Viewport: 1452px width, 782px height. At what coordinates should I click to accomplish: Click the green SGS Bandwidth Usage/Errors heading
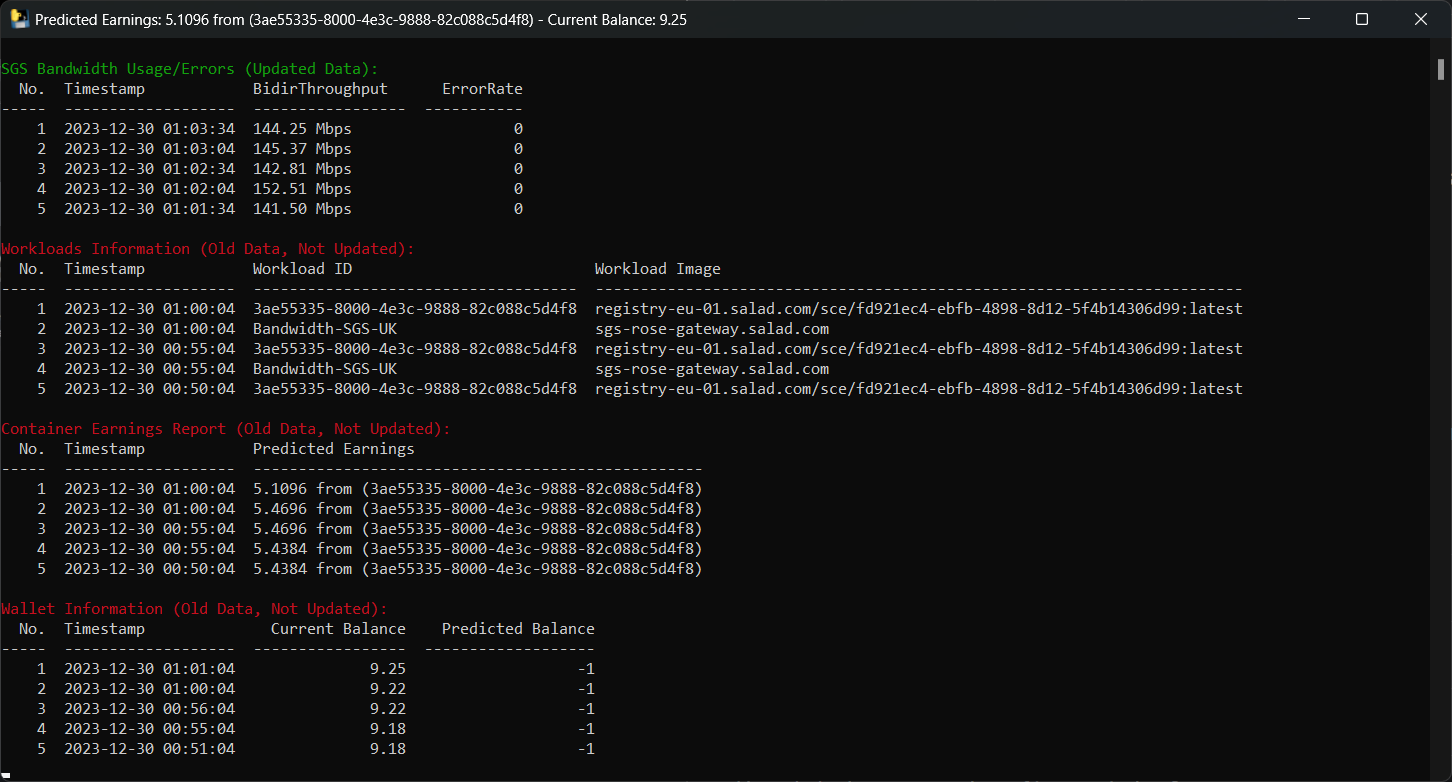189,69
